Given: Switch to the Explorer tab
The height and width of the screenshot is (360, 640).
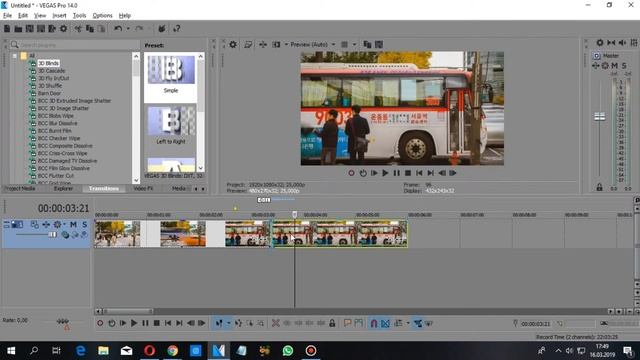Looking at the screenshot, I should pos(63,189).
